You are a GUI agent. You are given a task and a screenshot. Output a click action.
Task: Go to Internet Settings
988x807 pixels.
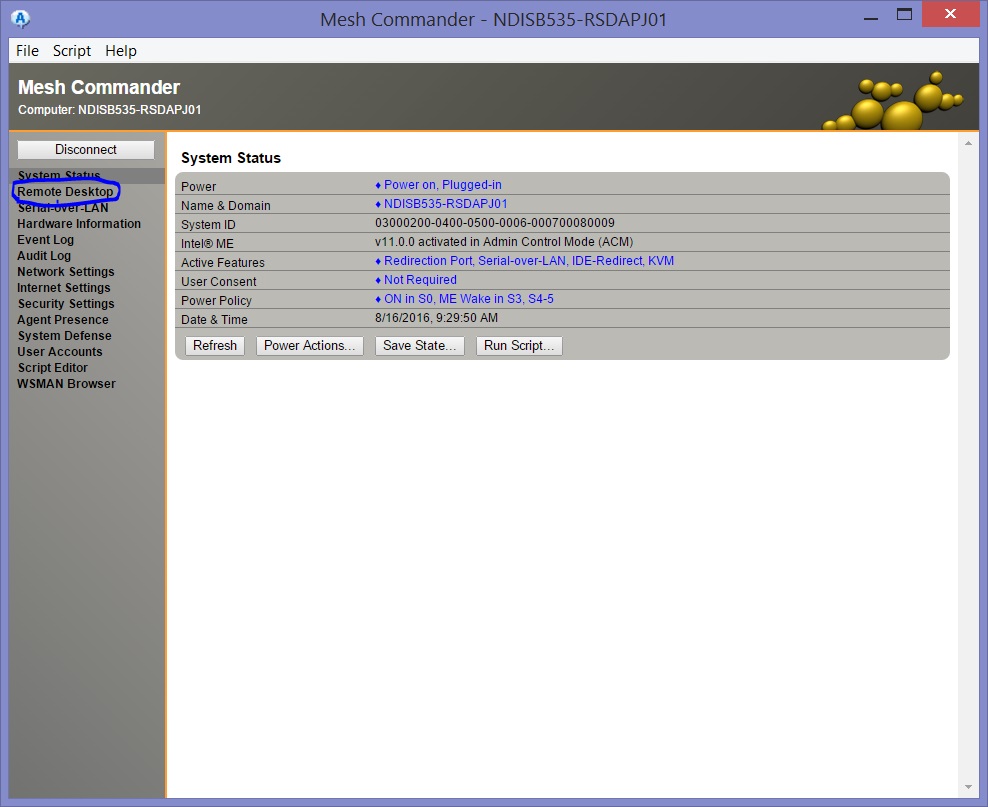pyautogui.click(x=64, y=288)
